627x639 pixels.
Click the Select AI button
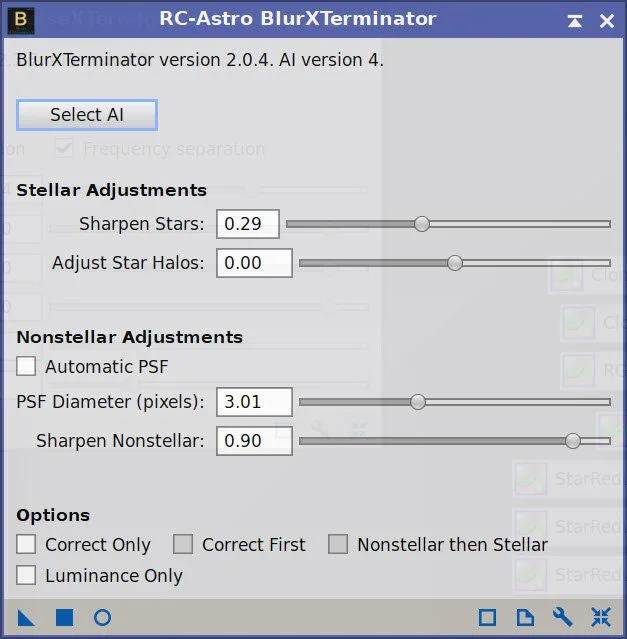[87, 115]
